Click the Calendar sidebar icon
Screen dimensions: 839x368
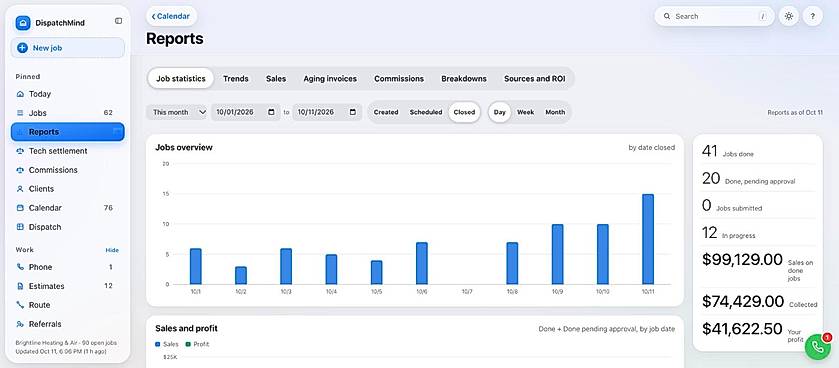[x=20, y=208]
